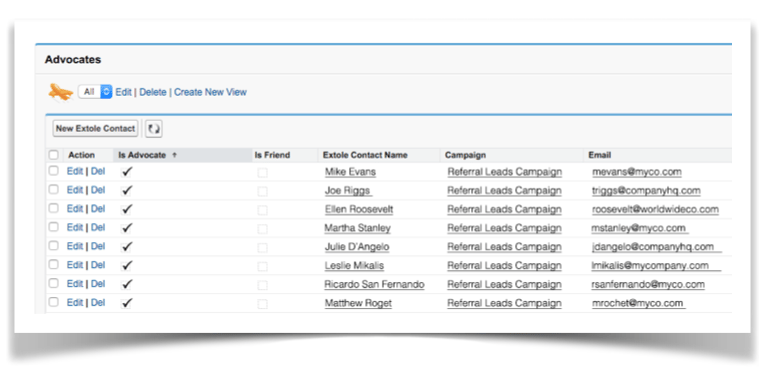Screen dimensions: 763x371
Task: Click the Action column header
Action: 81,155
